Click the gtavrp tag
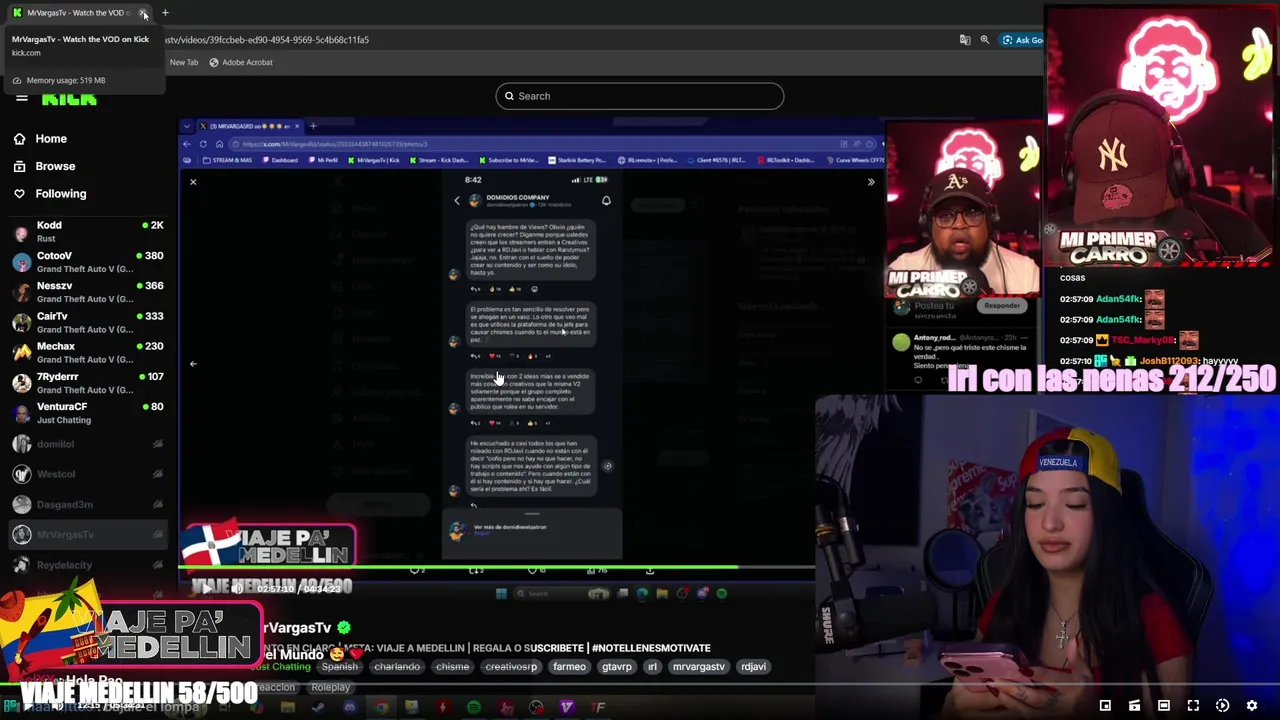Viewport: 1280px width, 720px height. [x=617, y=667]
